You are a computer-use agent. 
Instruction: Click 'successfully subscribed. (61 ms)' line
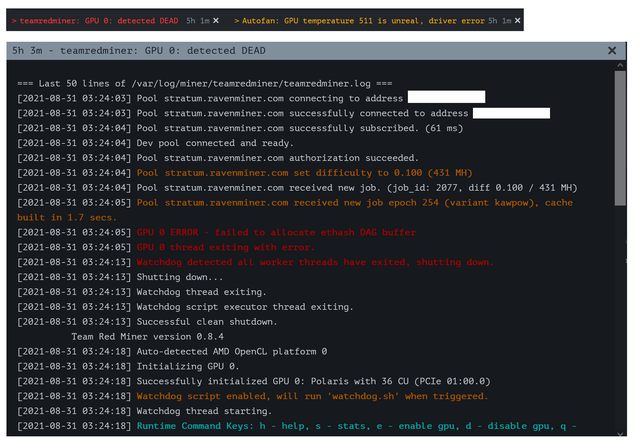(x=240, y=128)
